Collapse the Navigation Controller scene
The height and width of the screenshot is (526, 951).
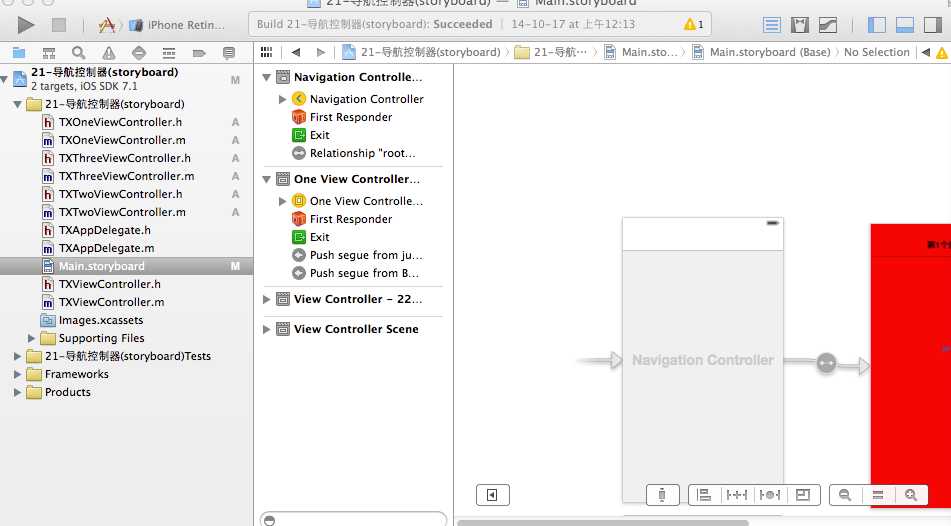pos(266,77)
